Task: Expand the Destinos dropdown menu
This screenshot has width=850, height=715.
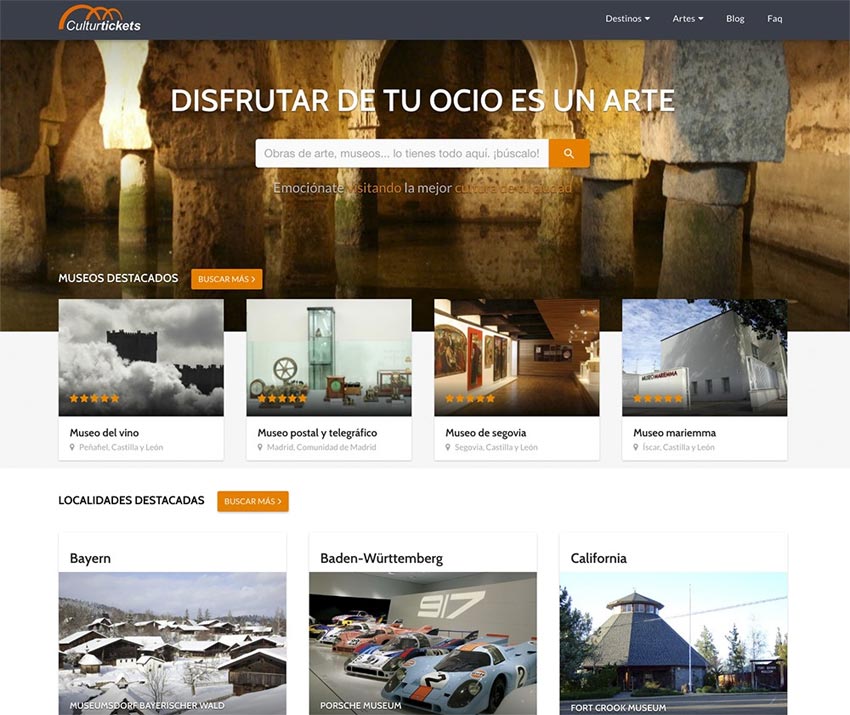Action: click(x=627, y=19)
